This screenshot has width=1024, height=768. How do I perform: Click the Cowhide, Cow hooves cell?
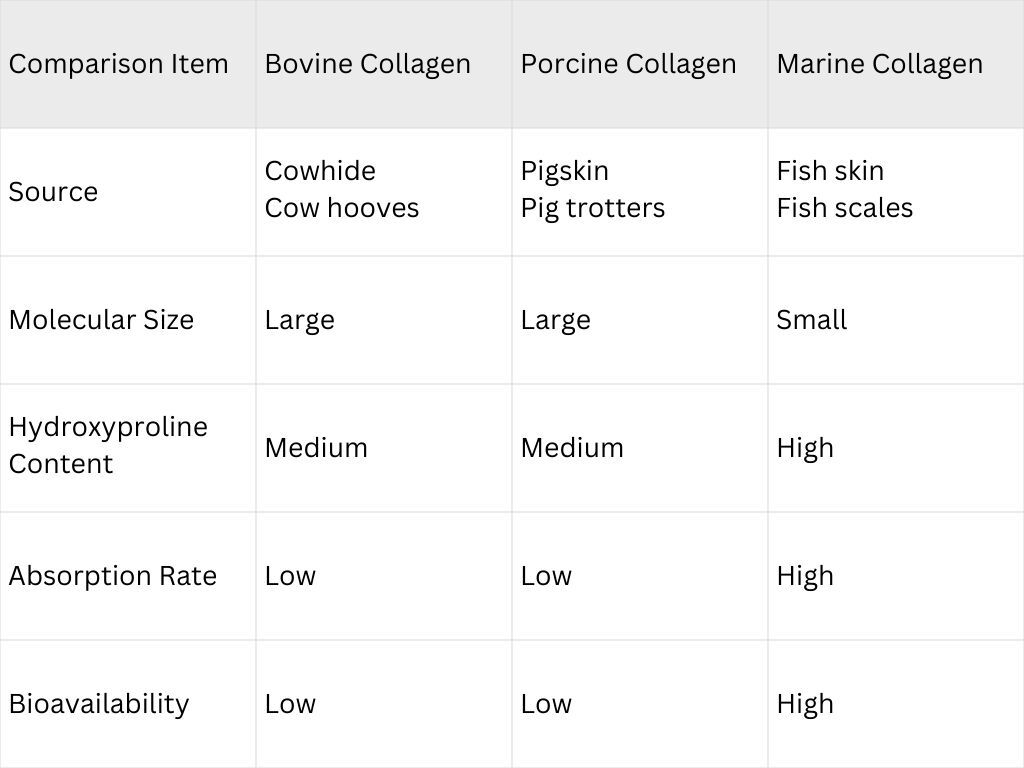pyautogui.click(x=341, y=190)
